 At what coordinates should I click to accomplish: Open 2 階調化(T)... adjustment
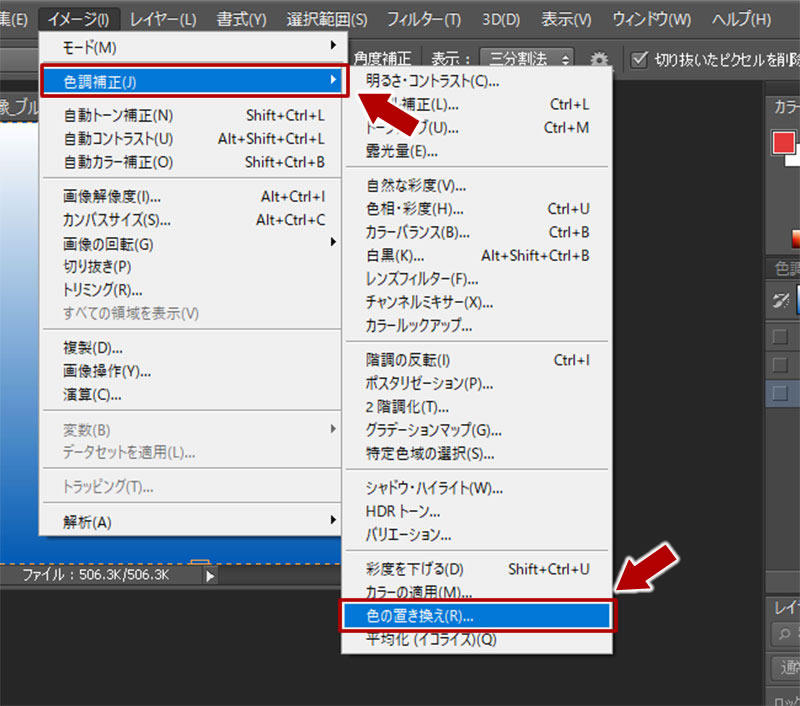click(477, 407)
